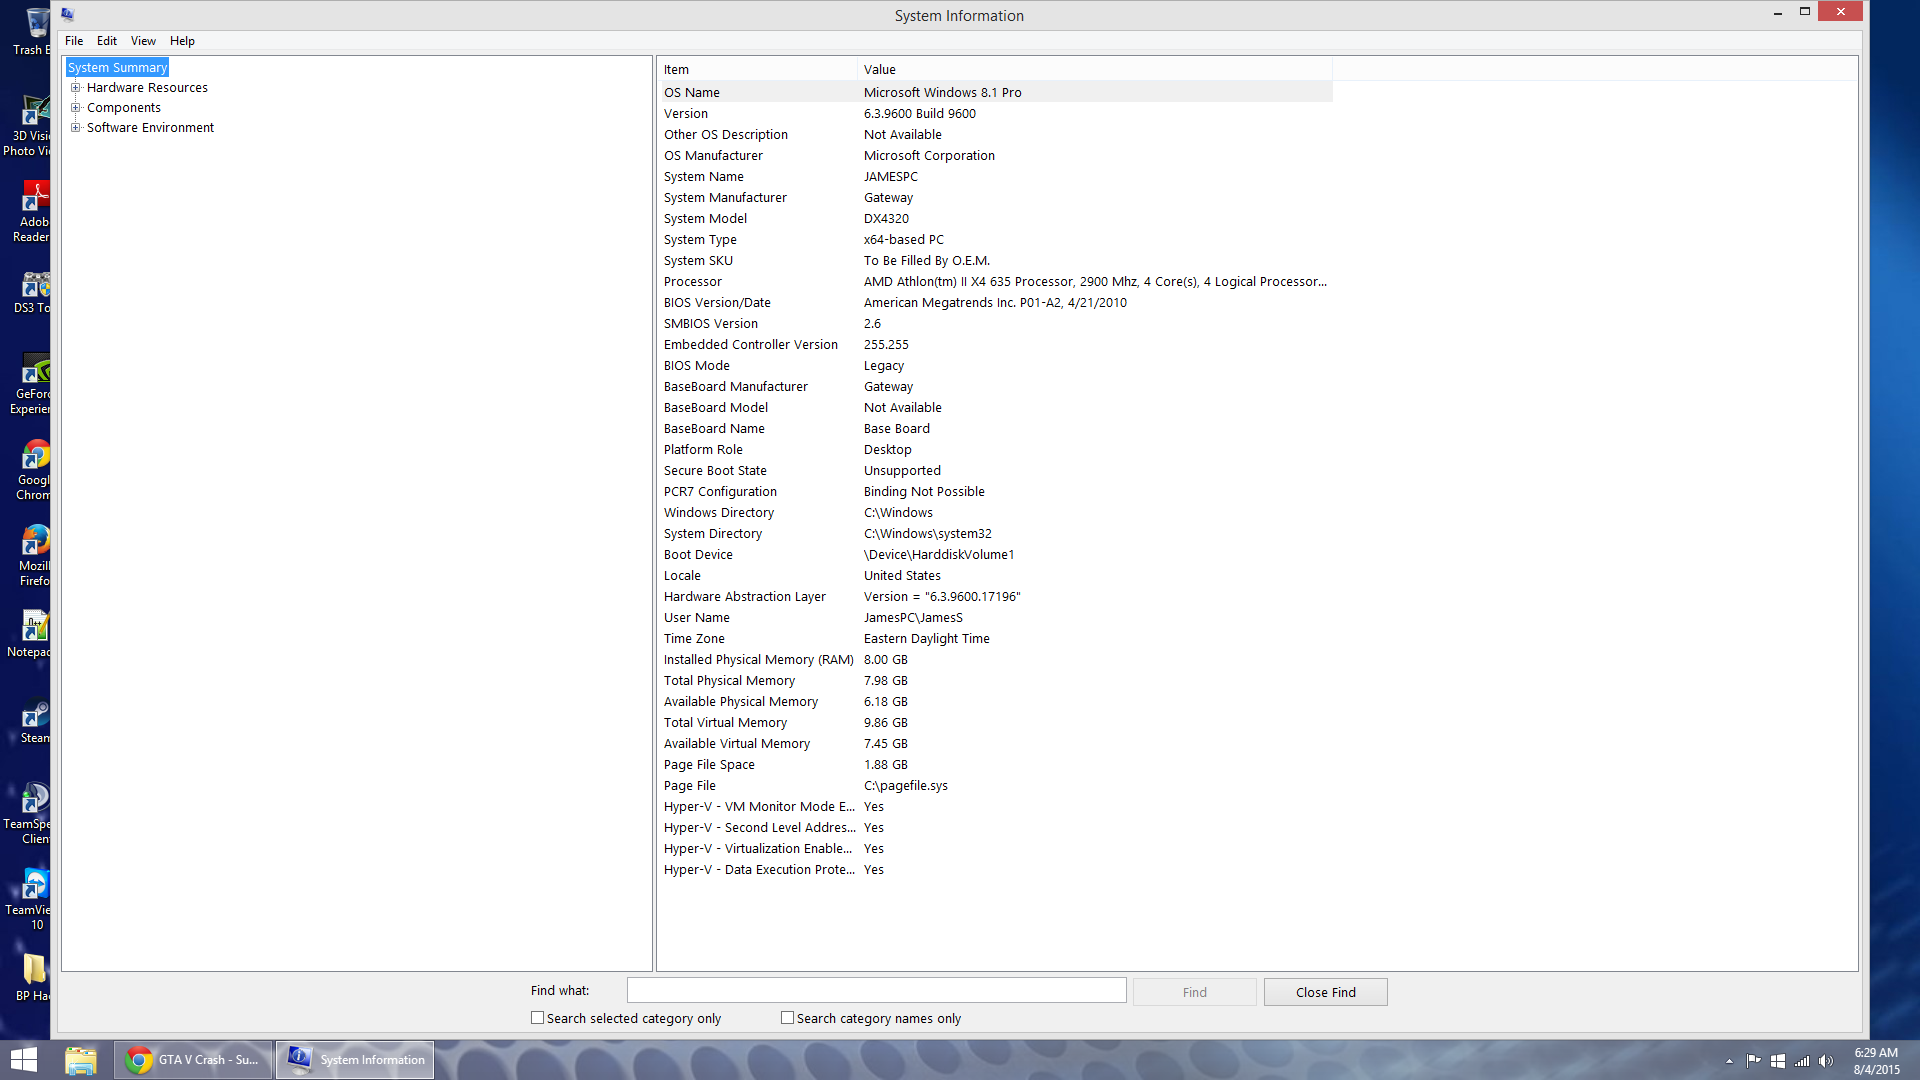Viewport: 1920px width, 1080px height.
Task: Expand the Software Environment tree node
Action: point(76,128)
